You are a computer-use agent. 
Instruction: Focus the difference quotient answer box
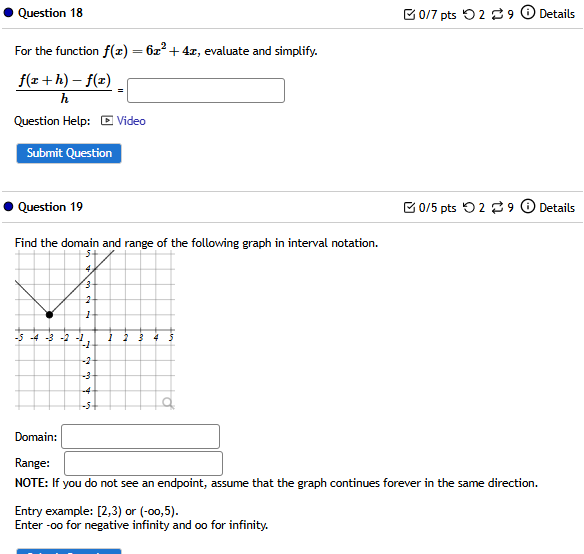[x=206, y=91]
